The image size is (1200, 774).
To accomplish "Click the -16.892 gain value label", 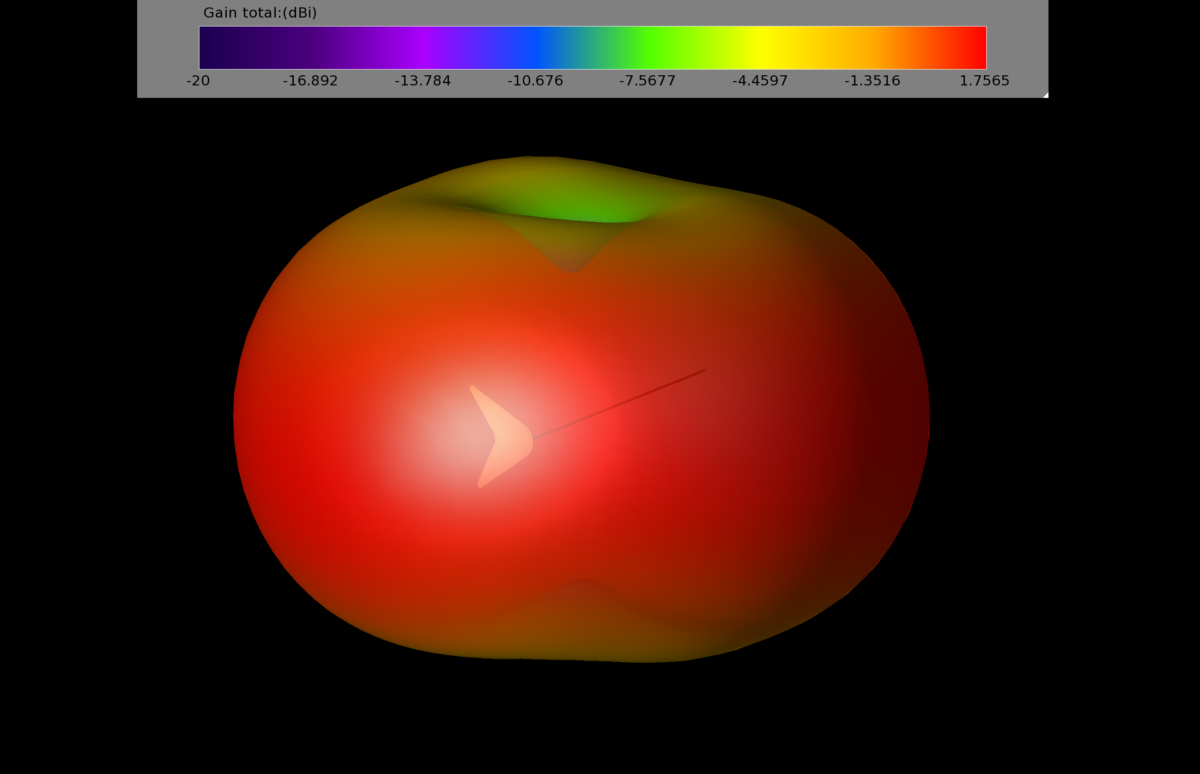I will tap(309, 81).
